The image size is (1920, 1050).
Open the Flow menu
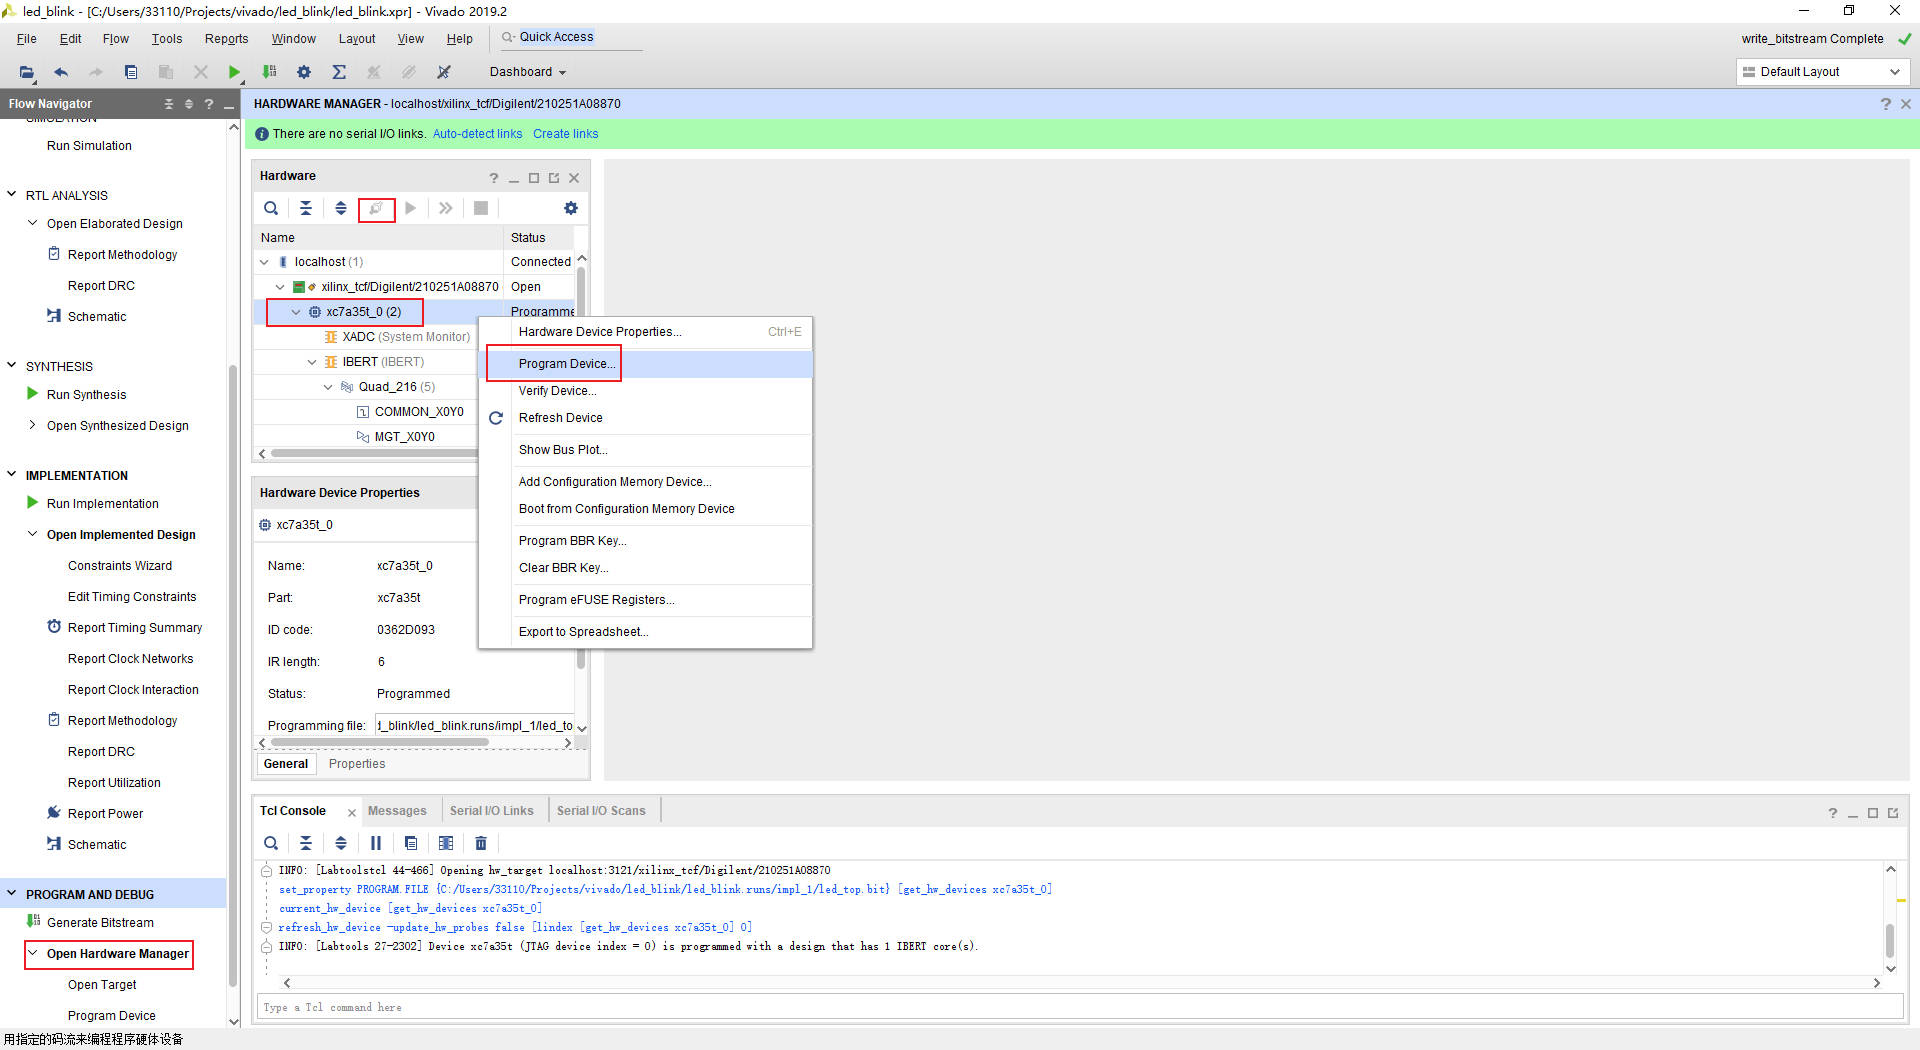[x=116, y=39]
